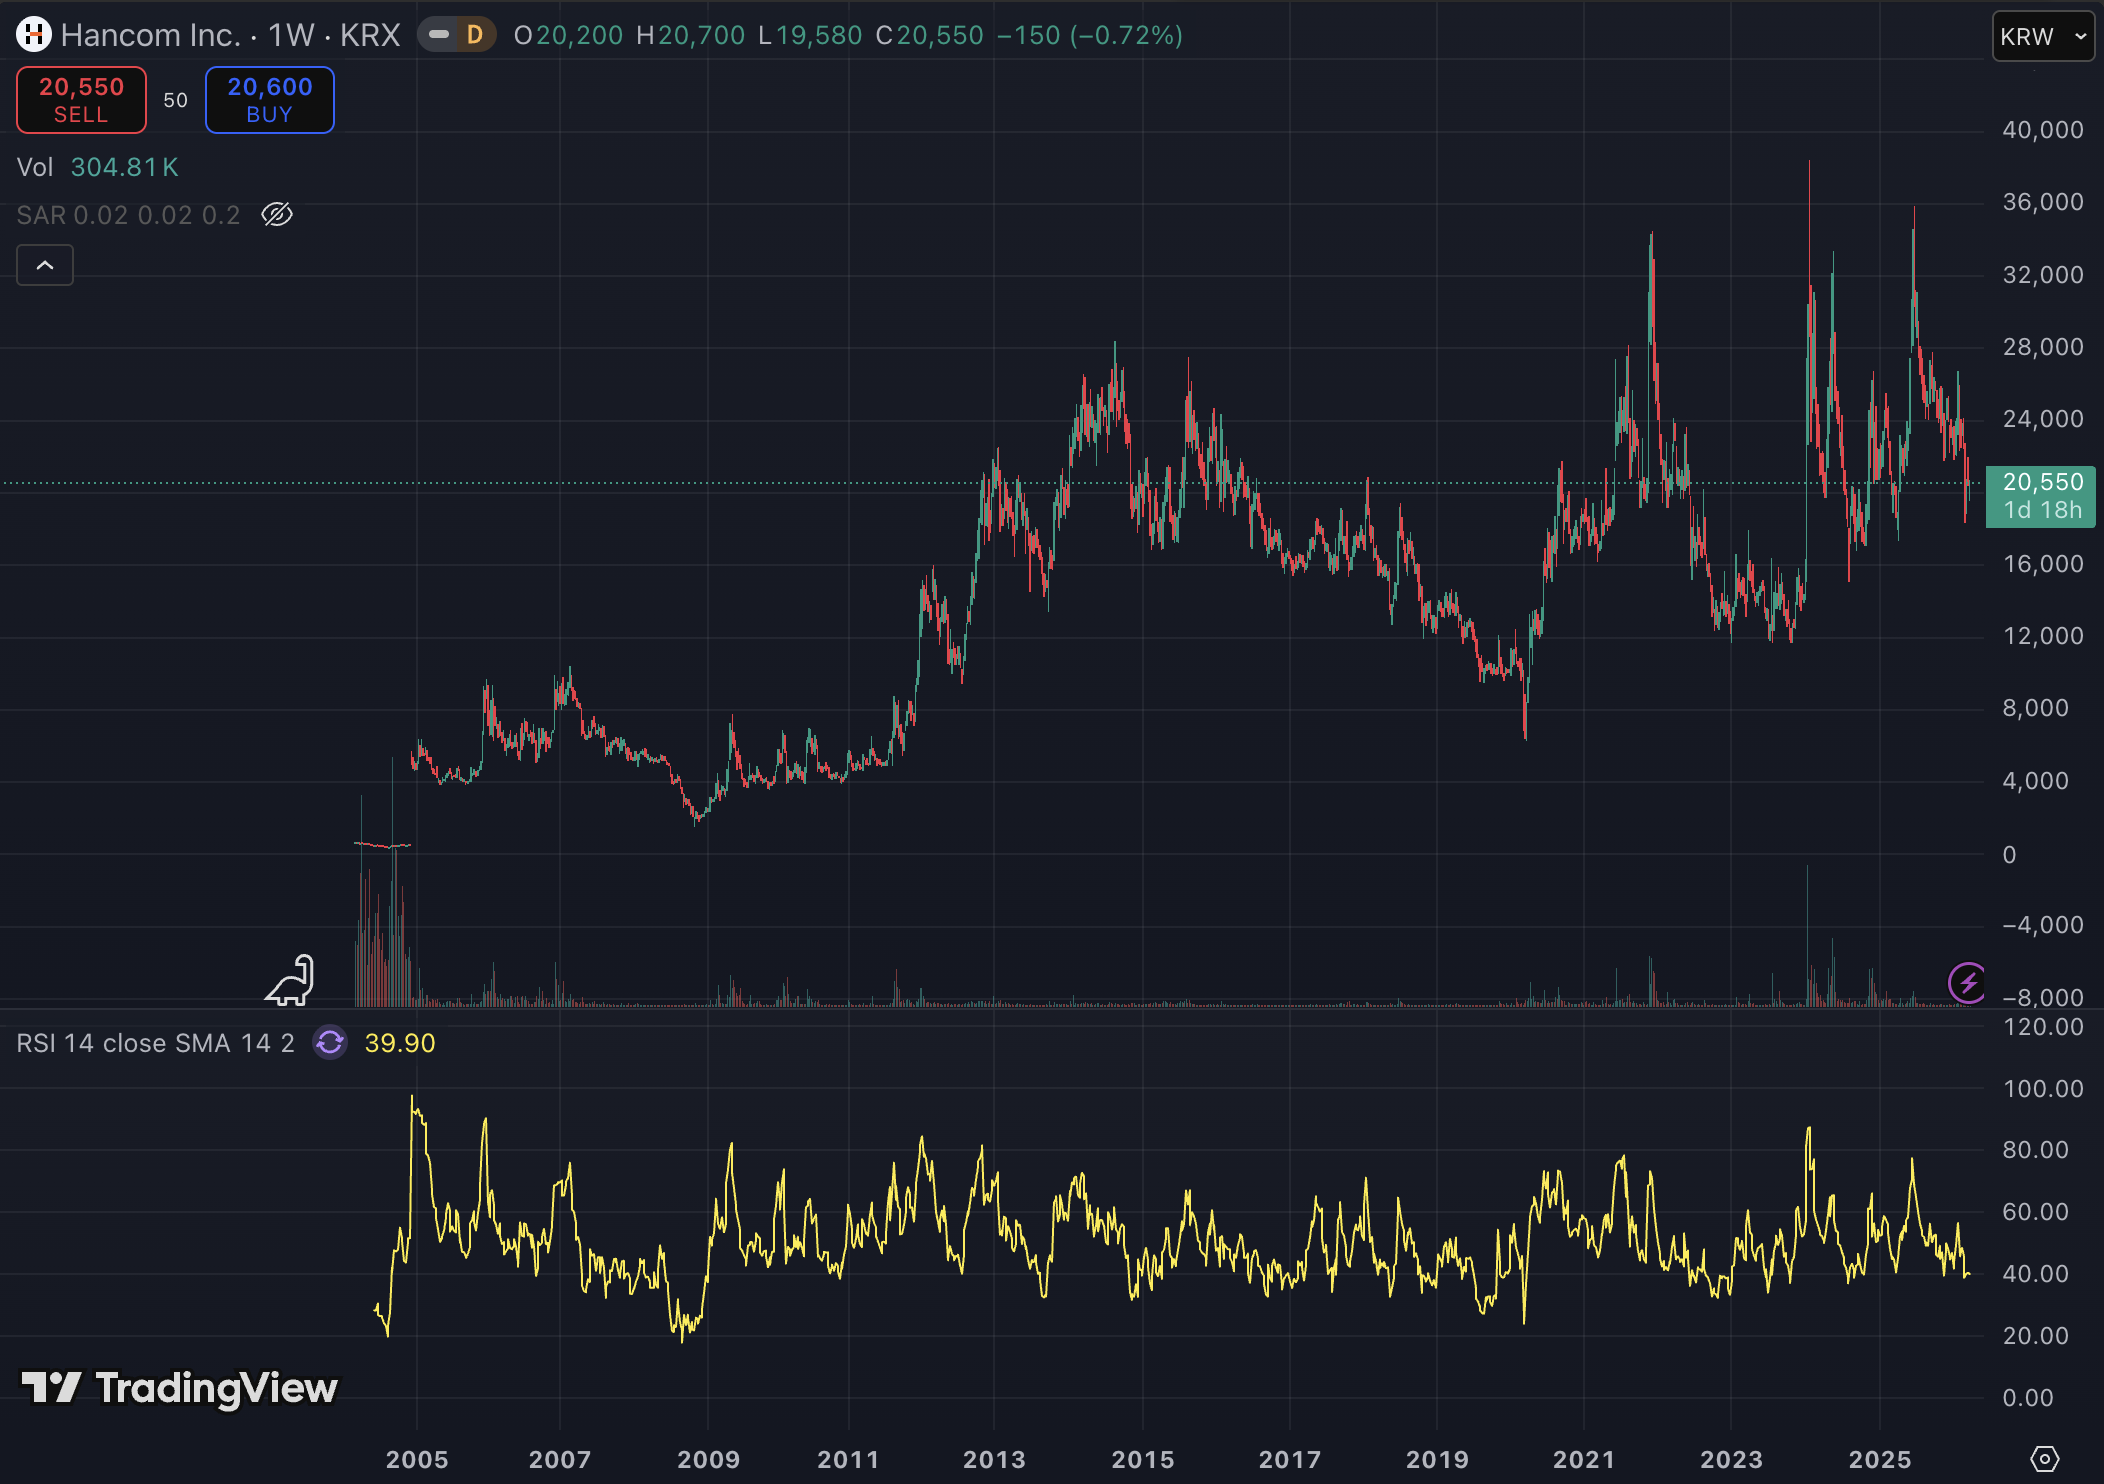Click the dinosaur icon near chart start
The image size is (2104, 1484).
click(x=291, y=981)
